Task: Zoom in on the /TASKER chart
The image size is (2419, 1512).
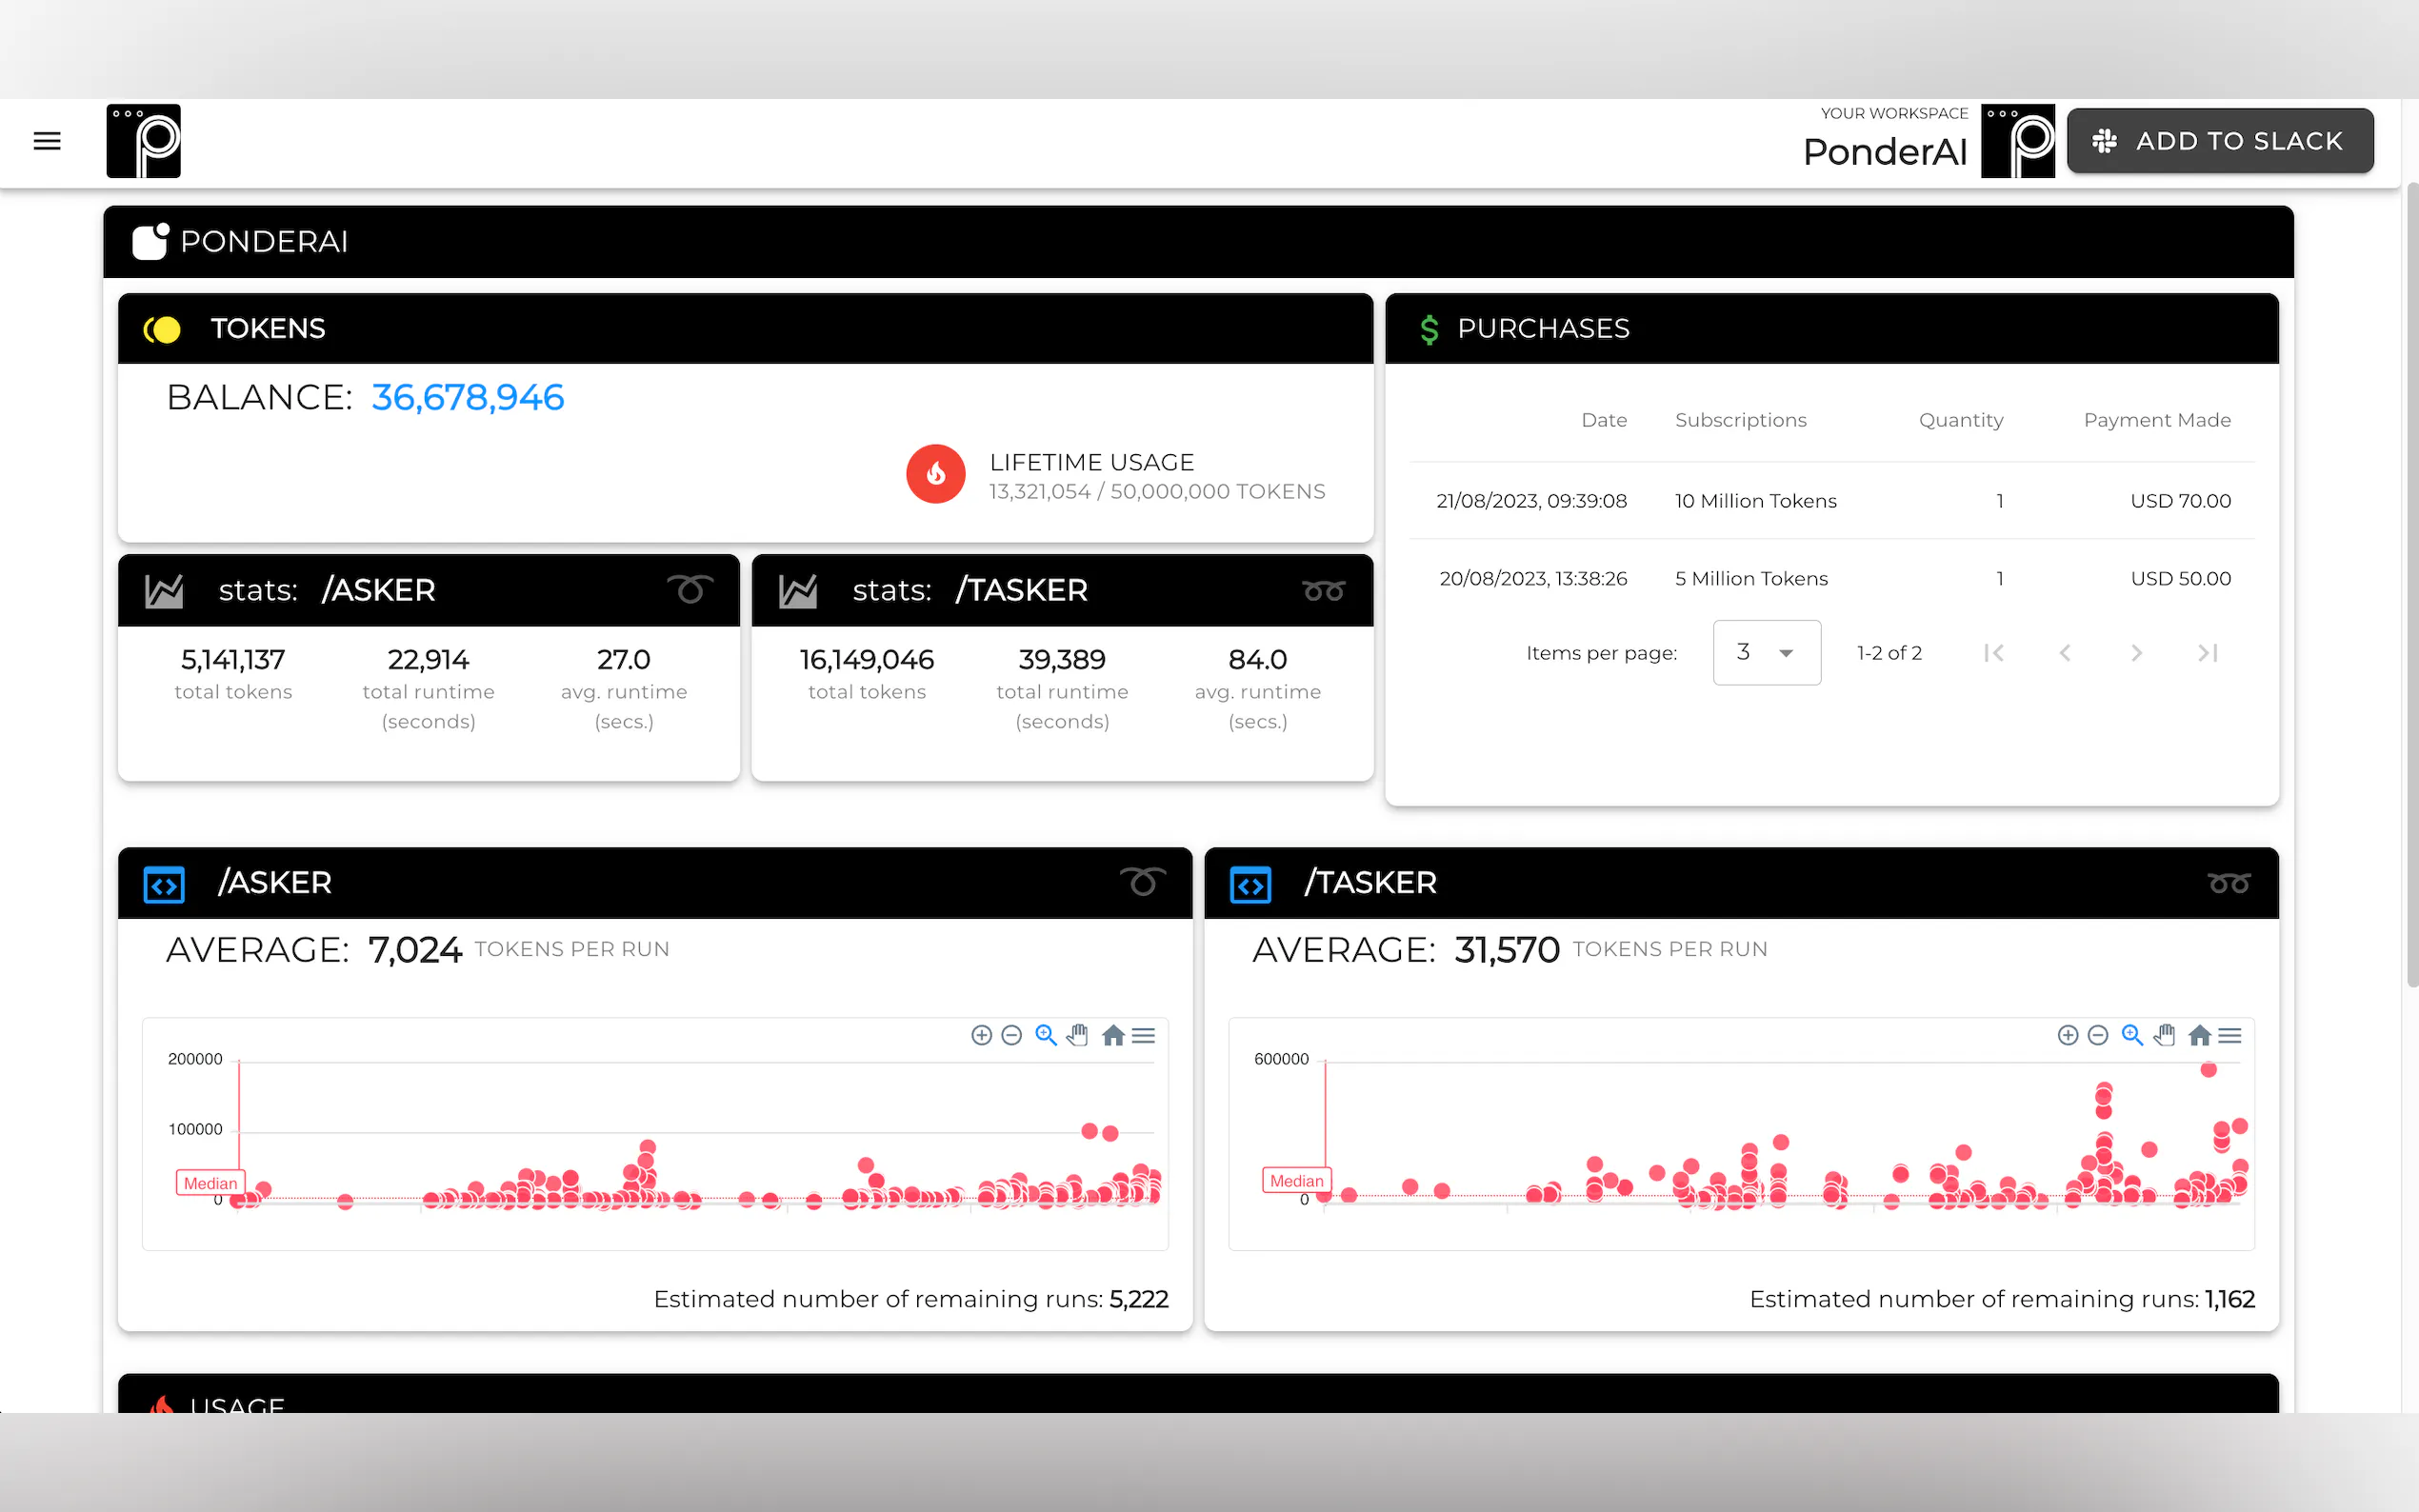Action: tap(2067, 1035)
